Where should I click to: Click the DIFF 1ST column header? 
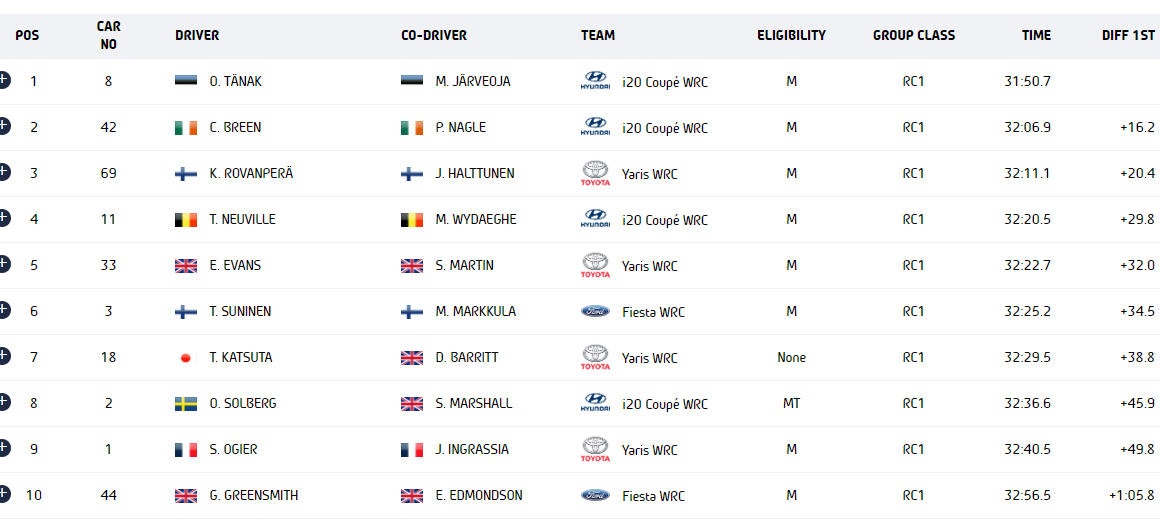click(1128, 35)
